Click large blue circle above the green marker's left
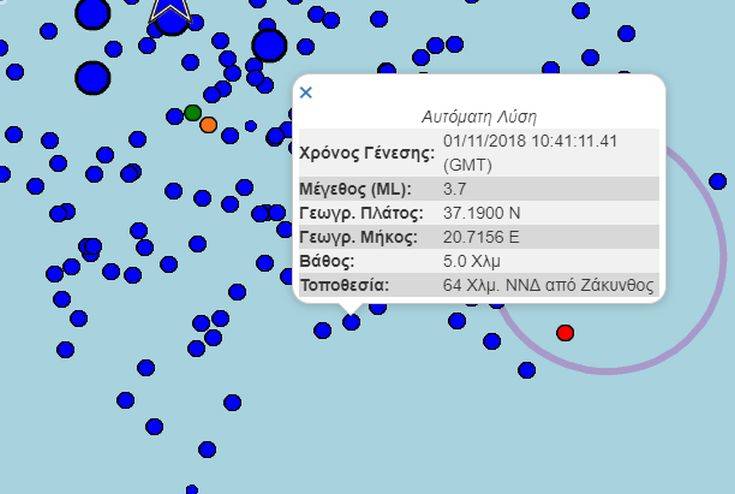735x494 pixels. point(92,77)
